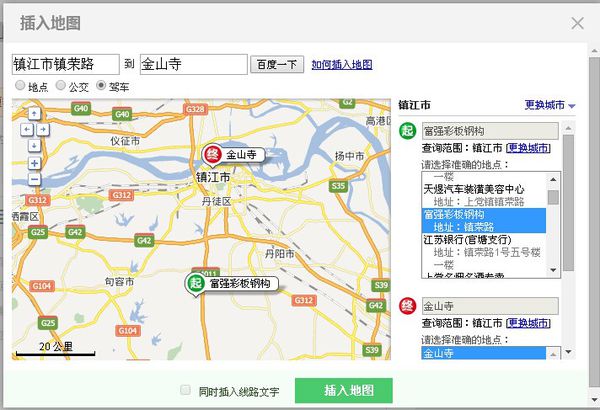Screen dimensions: 600x410
Task: Select the 驾车 radio option
Action: tap(101, 86)
